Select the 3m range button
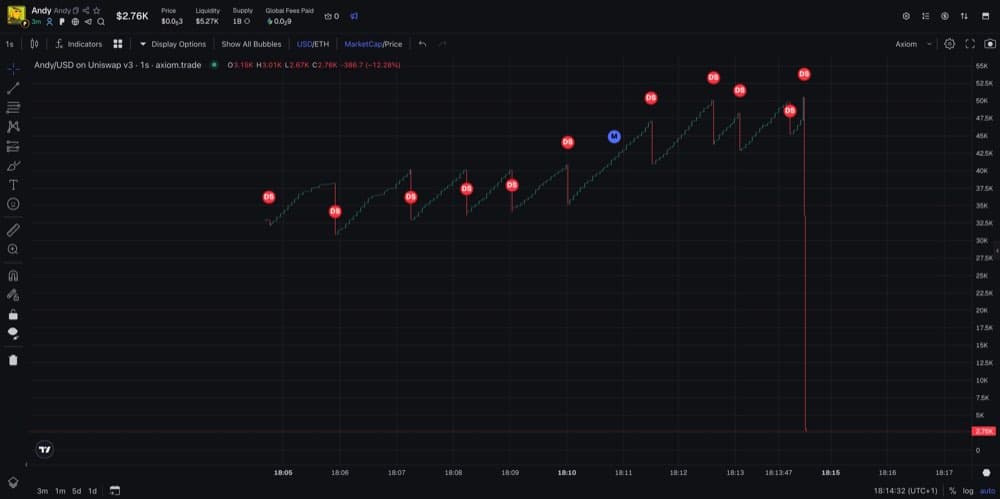The height and width of the screenshot is (499, 1000). coord(42,491)
